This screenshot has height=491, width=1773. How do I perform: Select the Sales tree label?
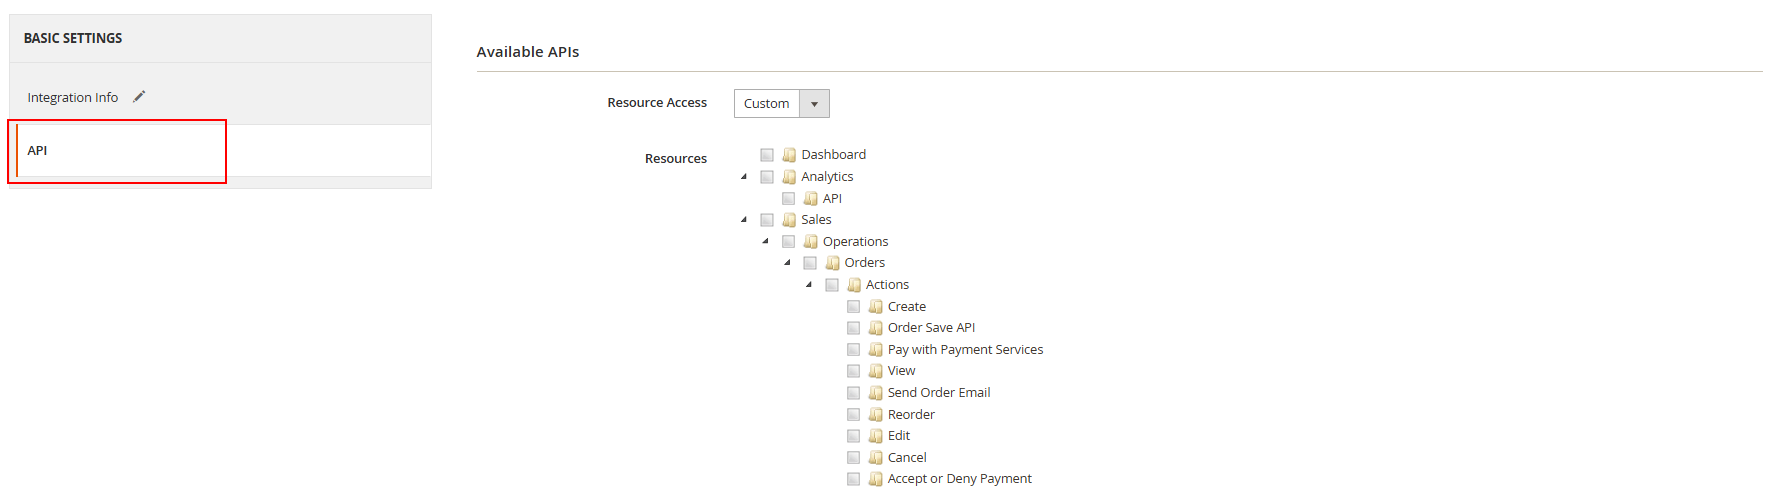(x=816, y=220)
